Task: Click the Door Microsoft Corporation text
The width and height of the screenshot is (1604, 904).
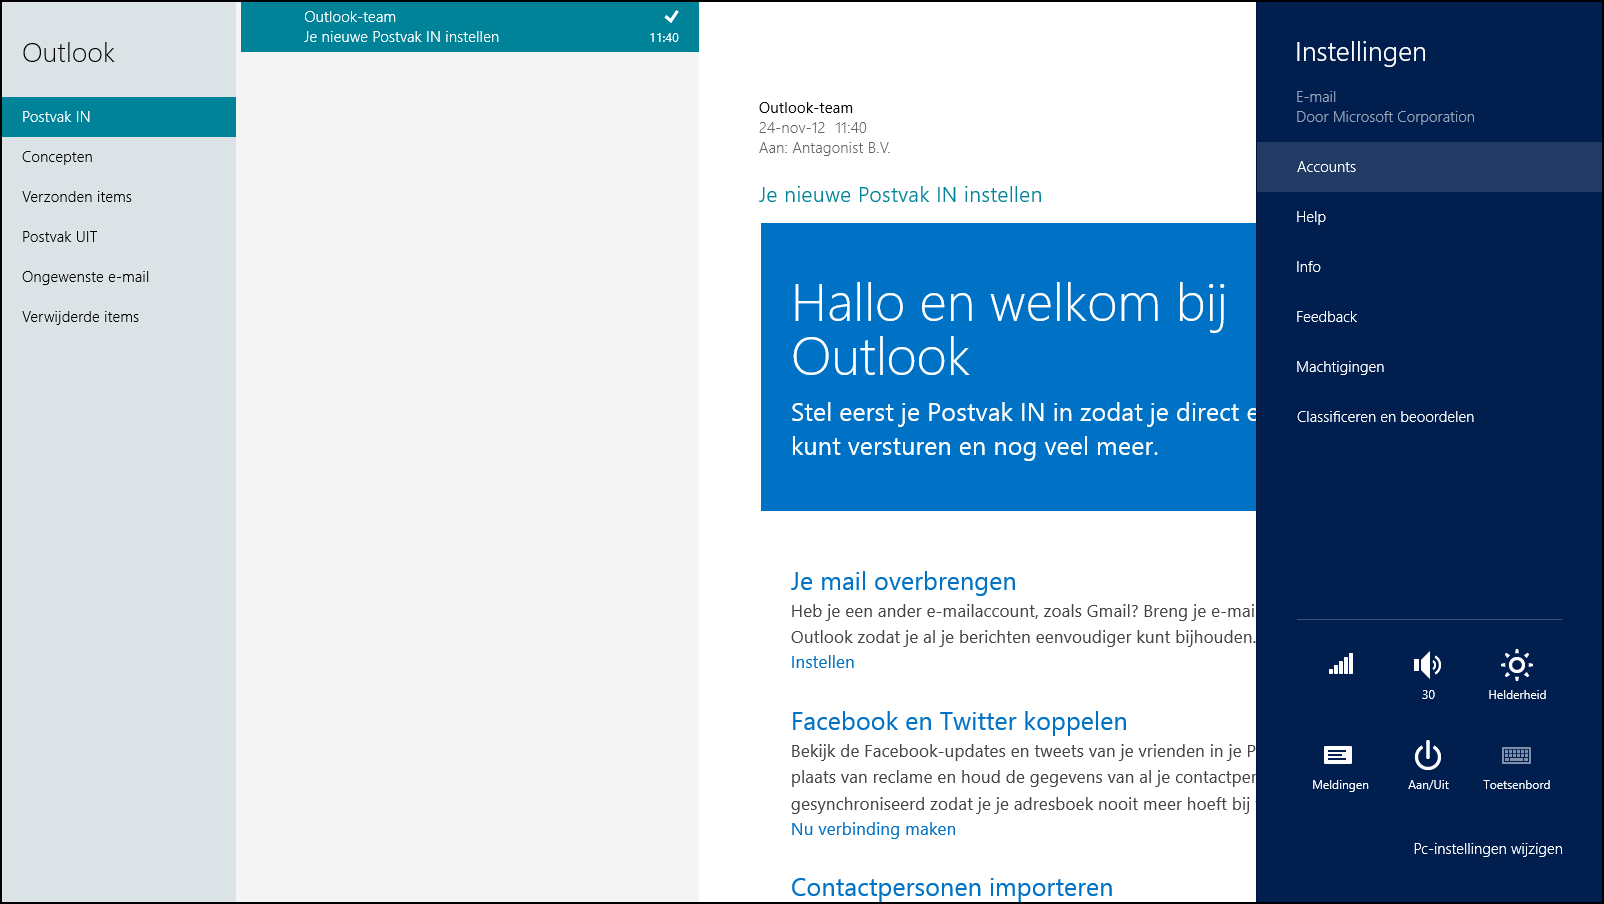Action: [1385, 117]
